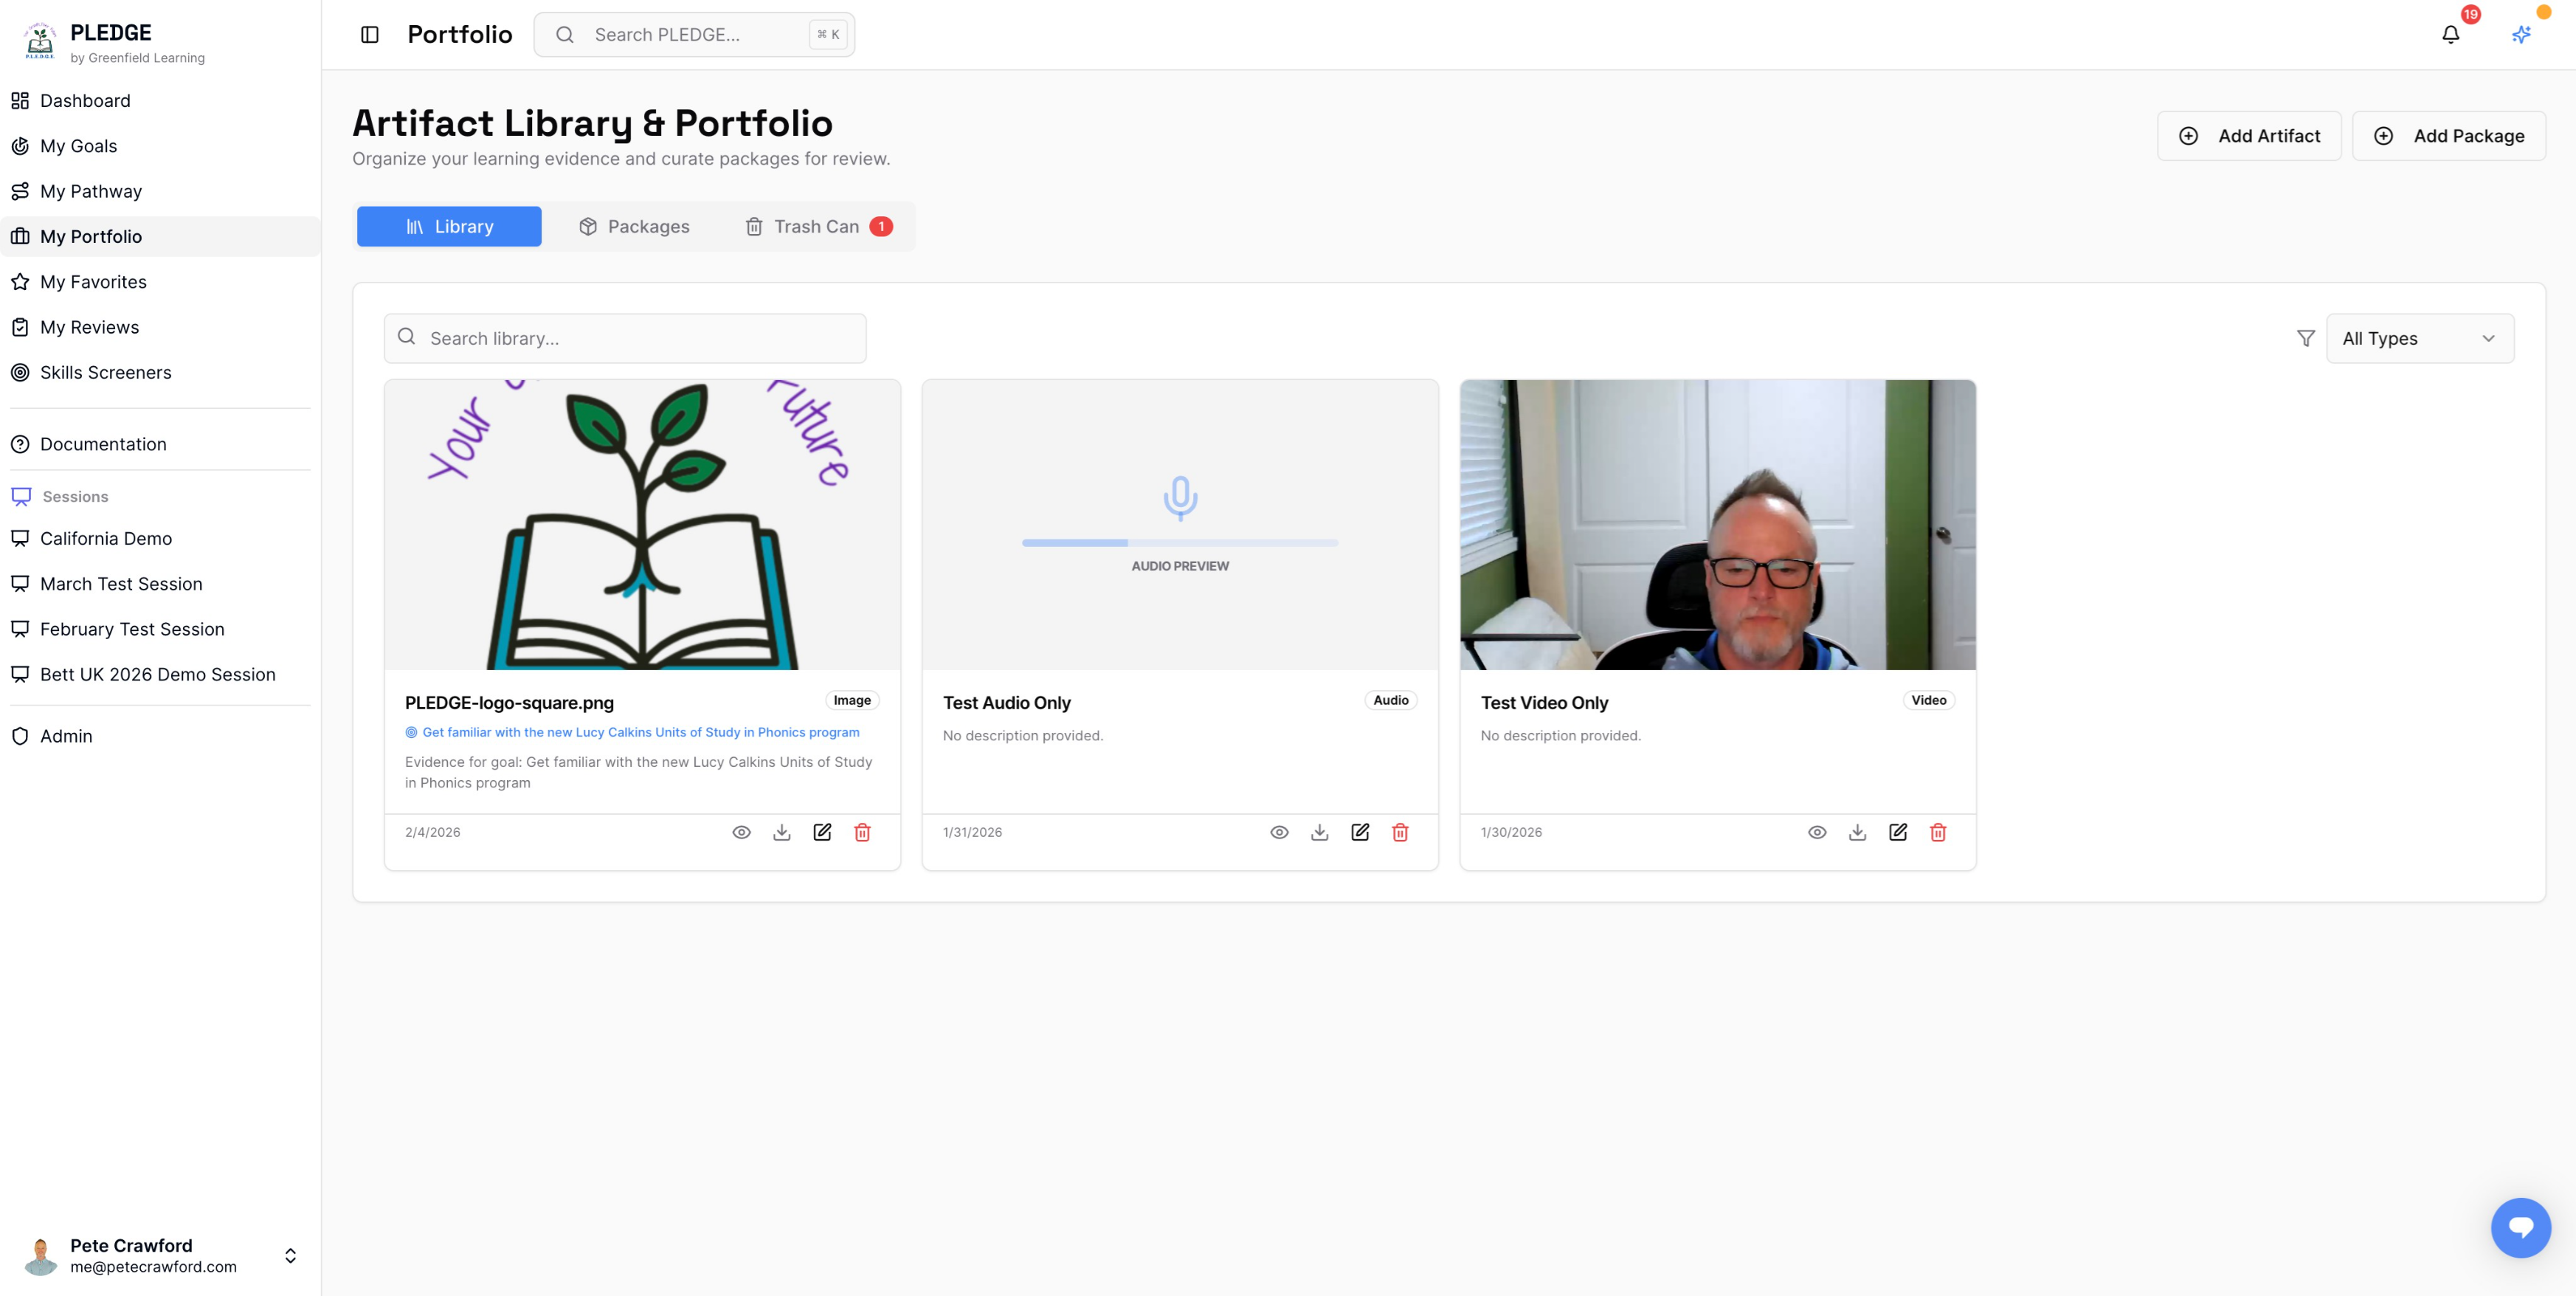Show preview of Test Video Only artifact
The height and width of the screenshot is (1296, 2576).
1818,832
